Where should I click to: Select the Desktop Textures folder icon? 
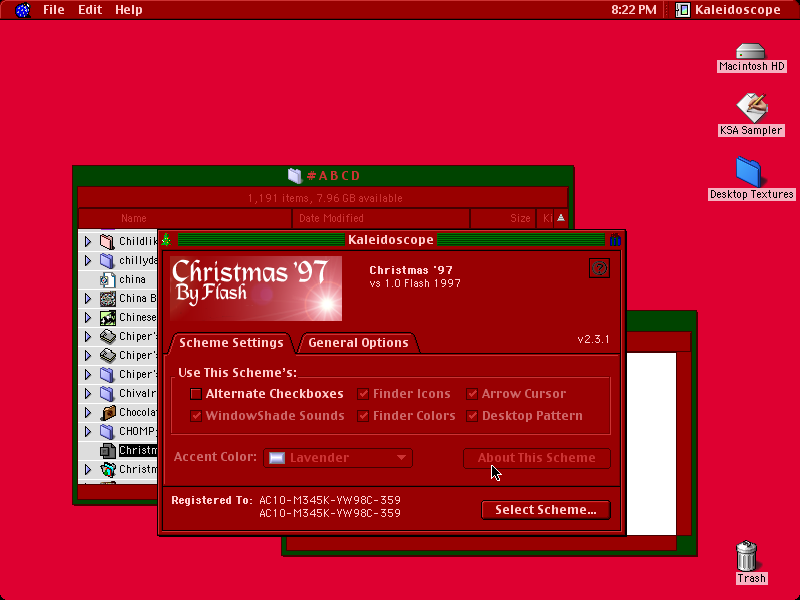point(748,172)
